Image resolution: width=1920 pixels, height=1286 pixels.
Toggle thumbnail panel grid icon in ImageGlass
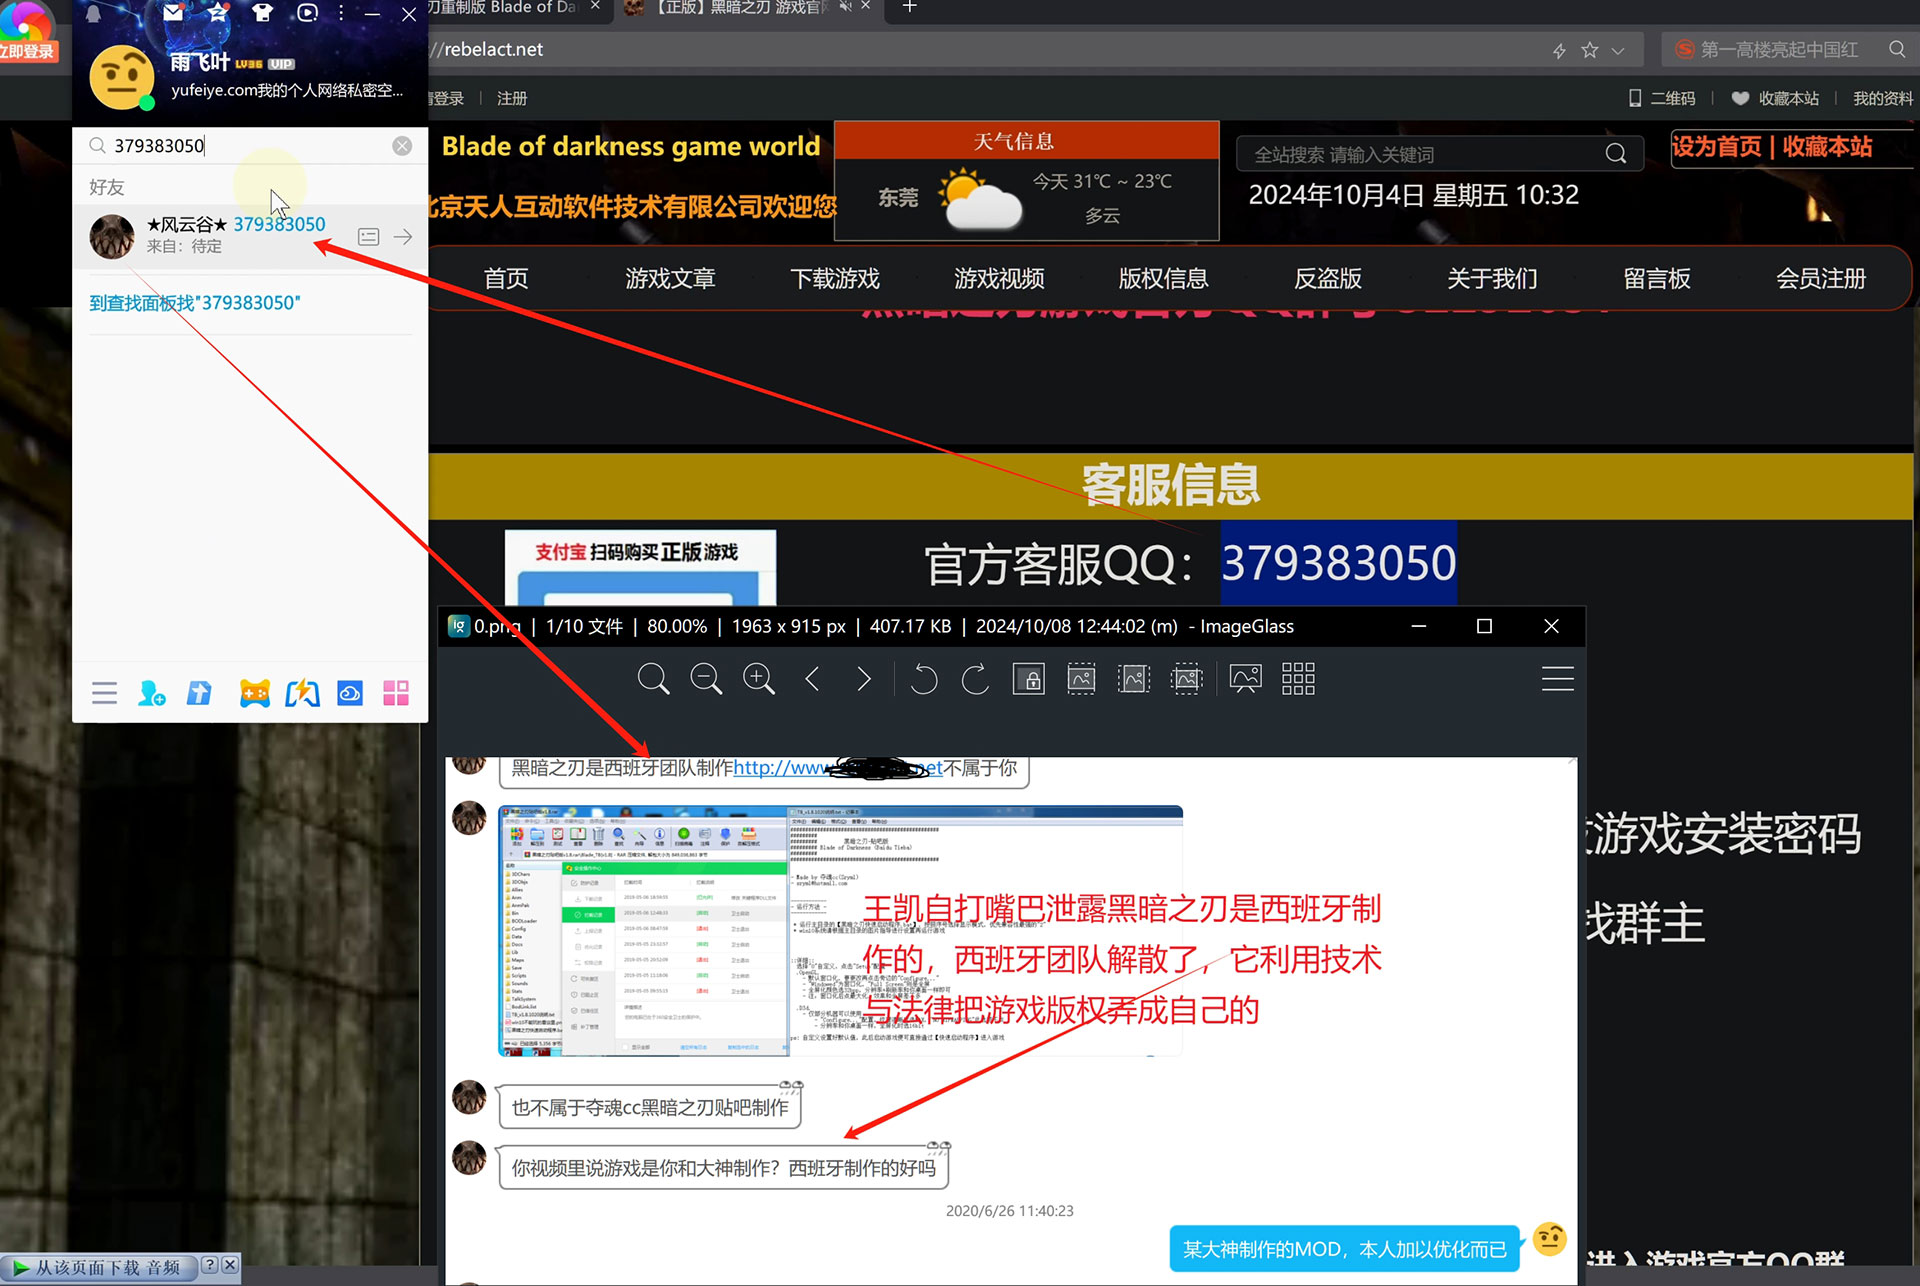point(1298,679)
